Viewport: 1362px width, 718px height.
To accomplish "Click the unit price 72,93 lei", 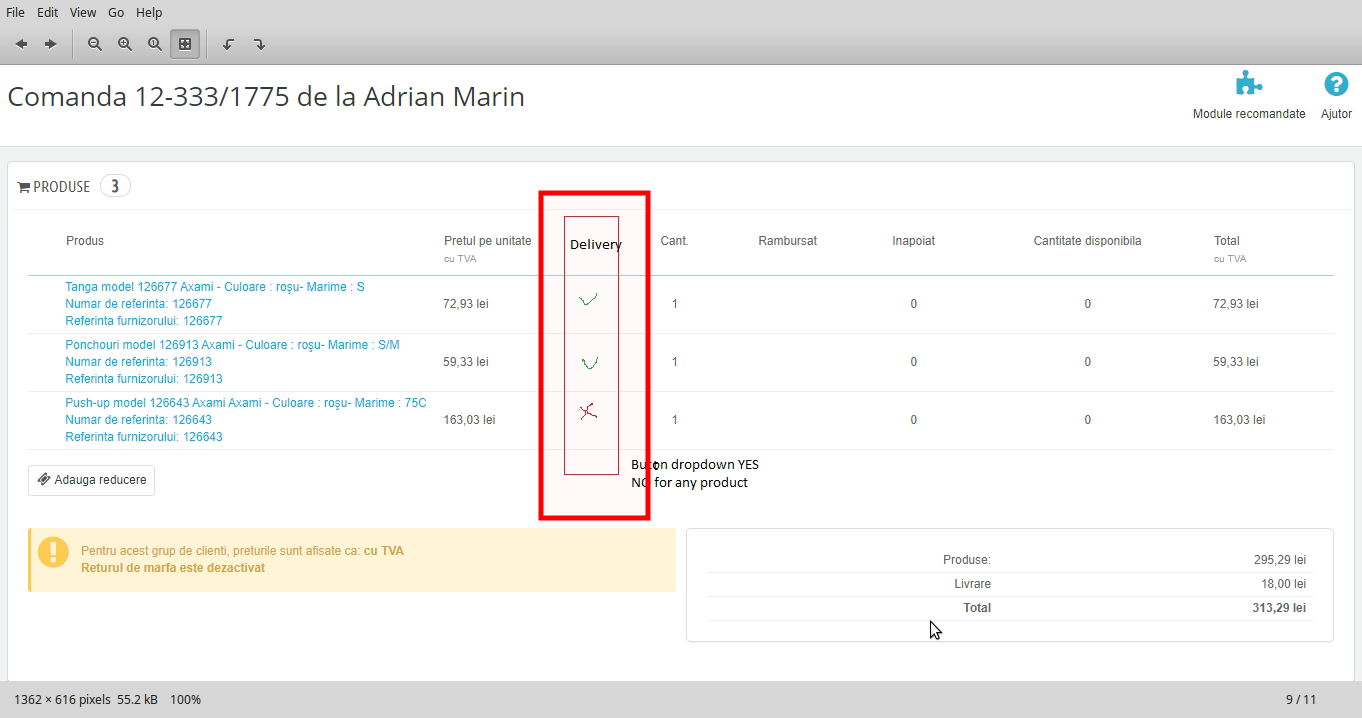I will point(466,304).
